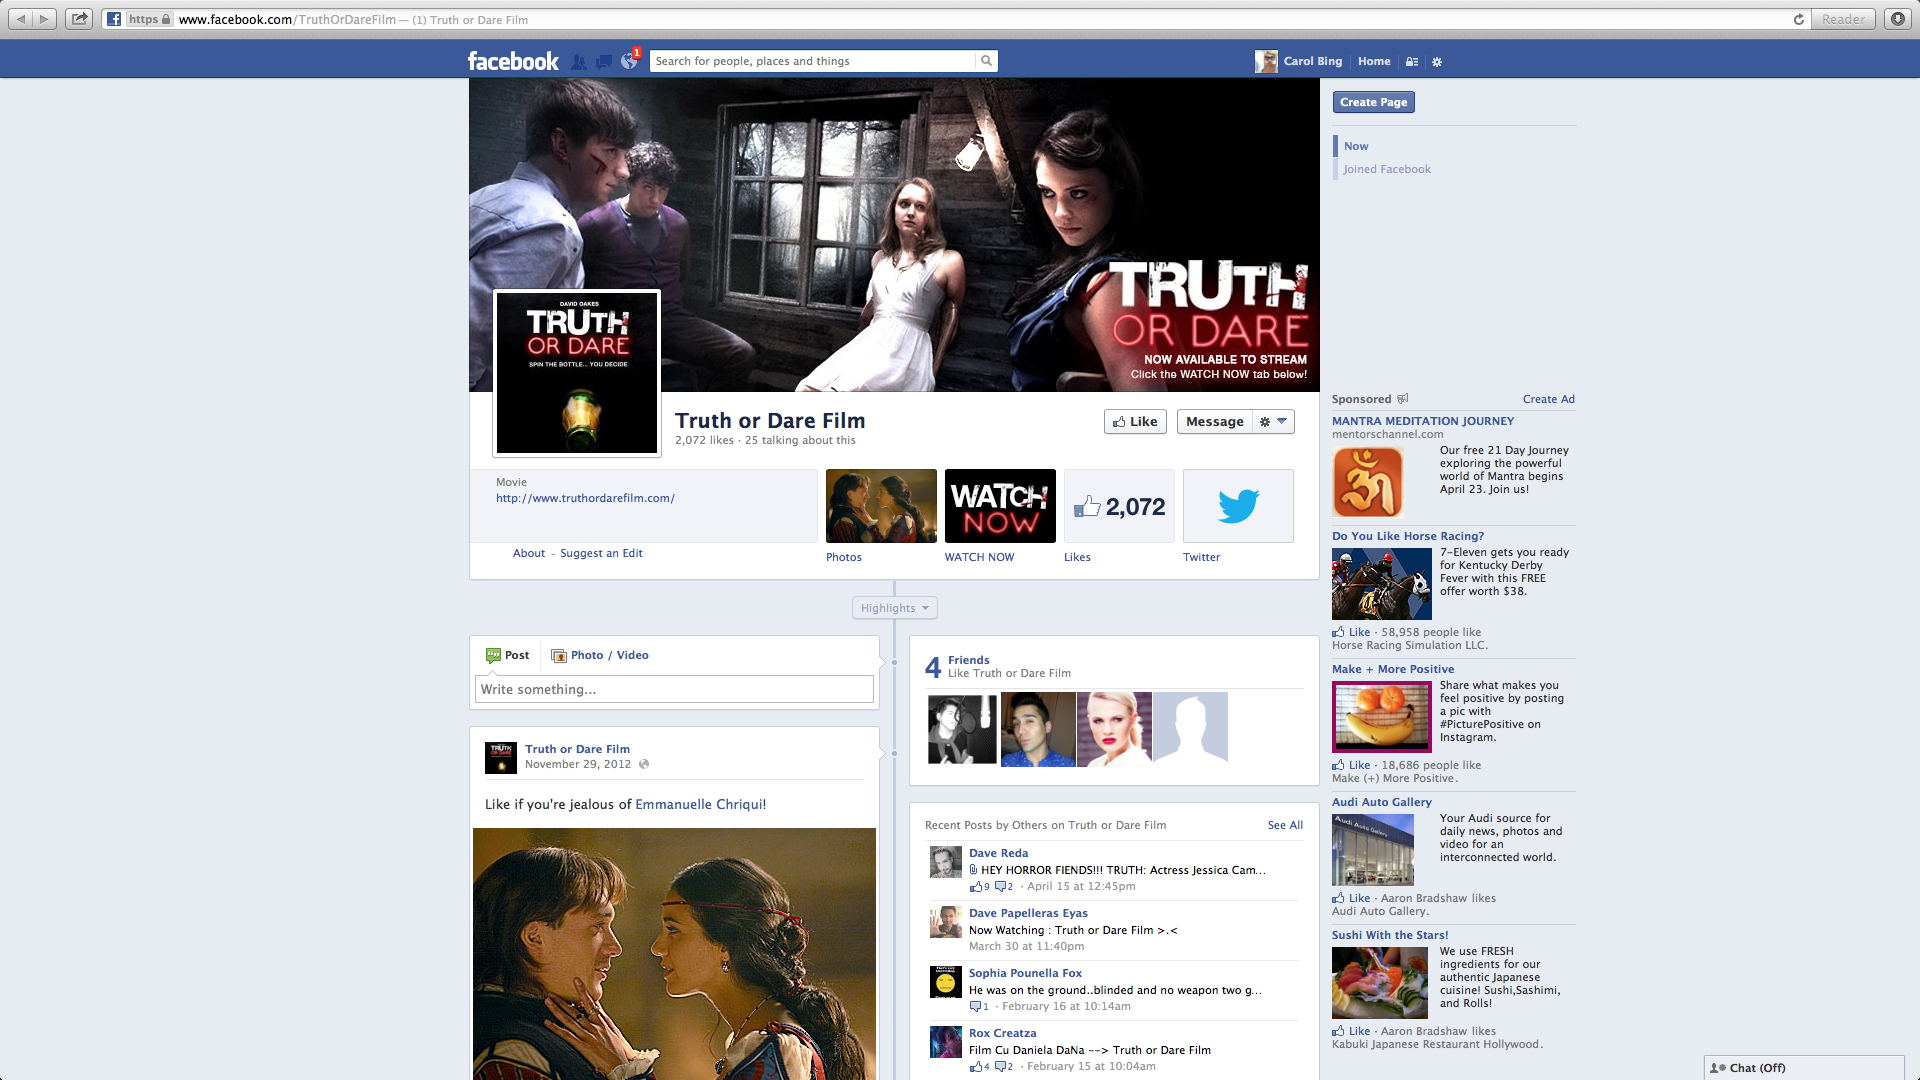Click sponsored megaphone icon
Screen dimensions: 1920x1080
(1403, 399)
